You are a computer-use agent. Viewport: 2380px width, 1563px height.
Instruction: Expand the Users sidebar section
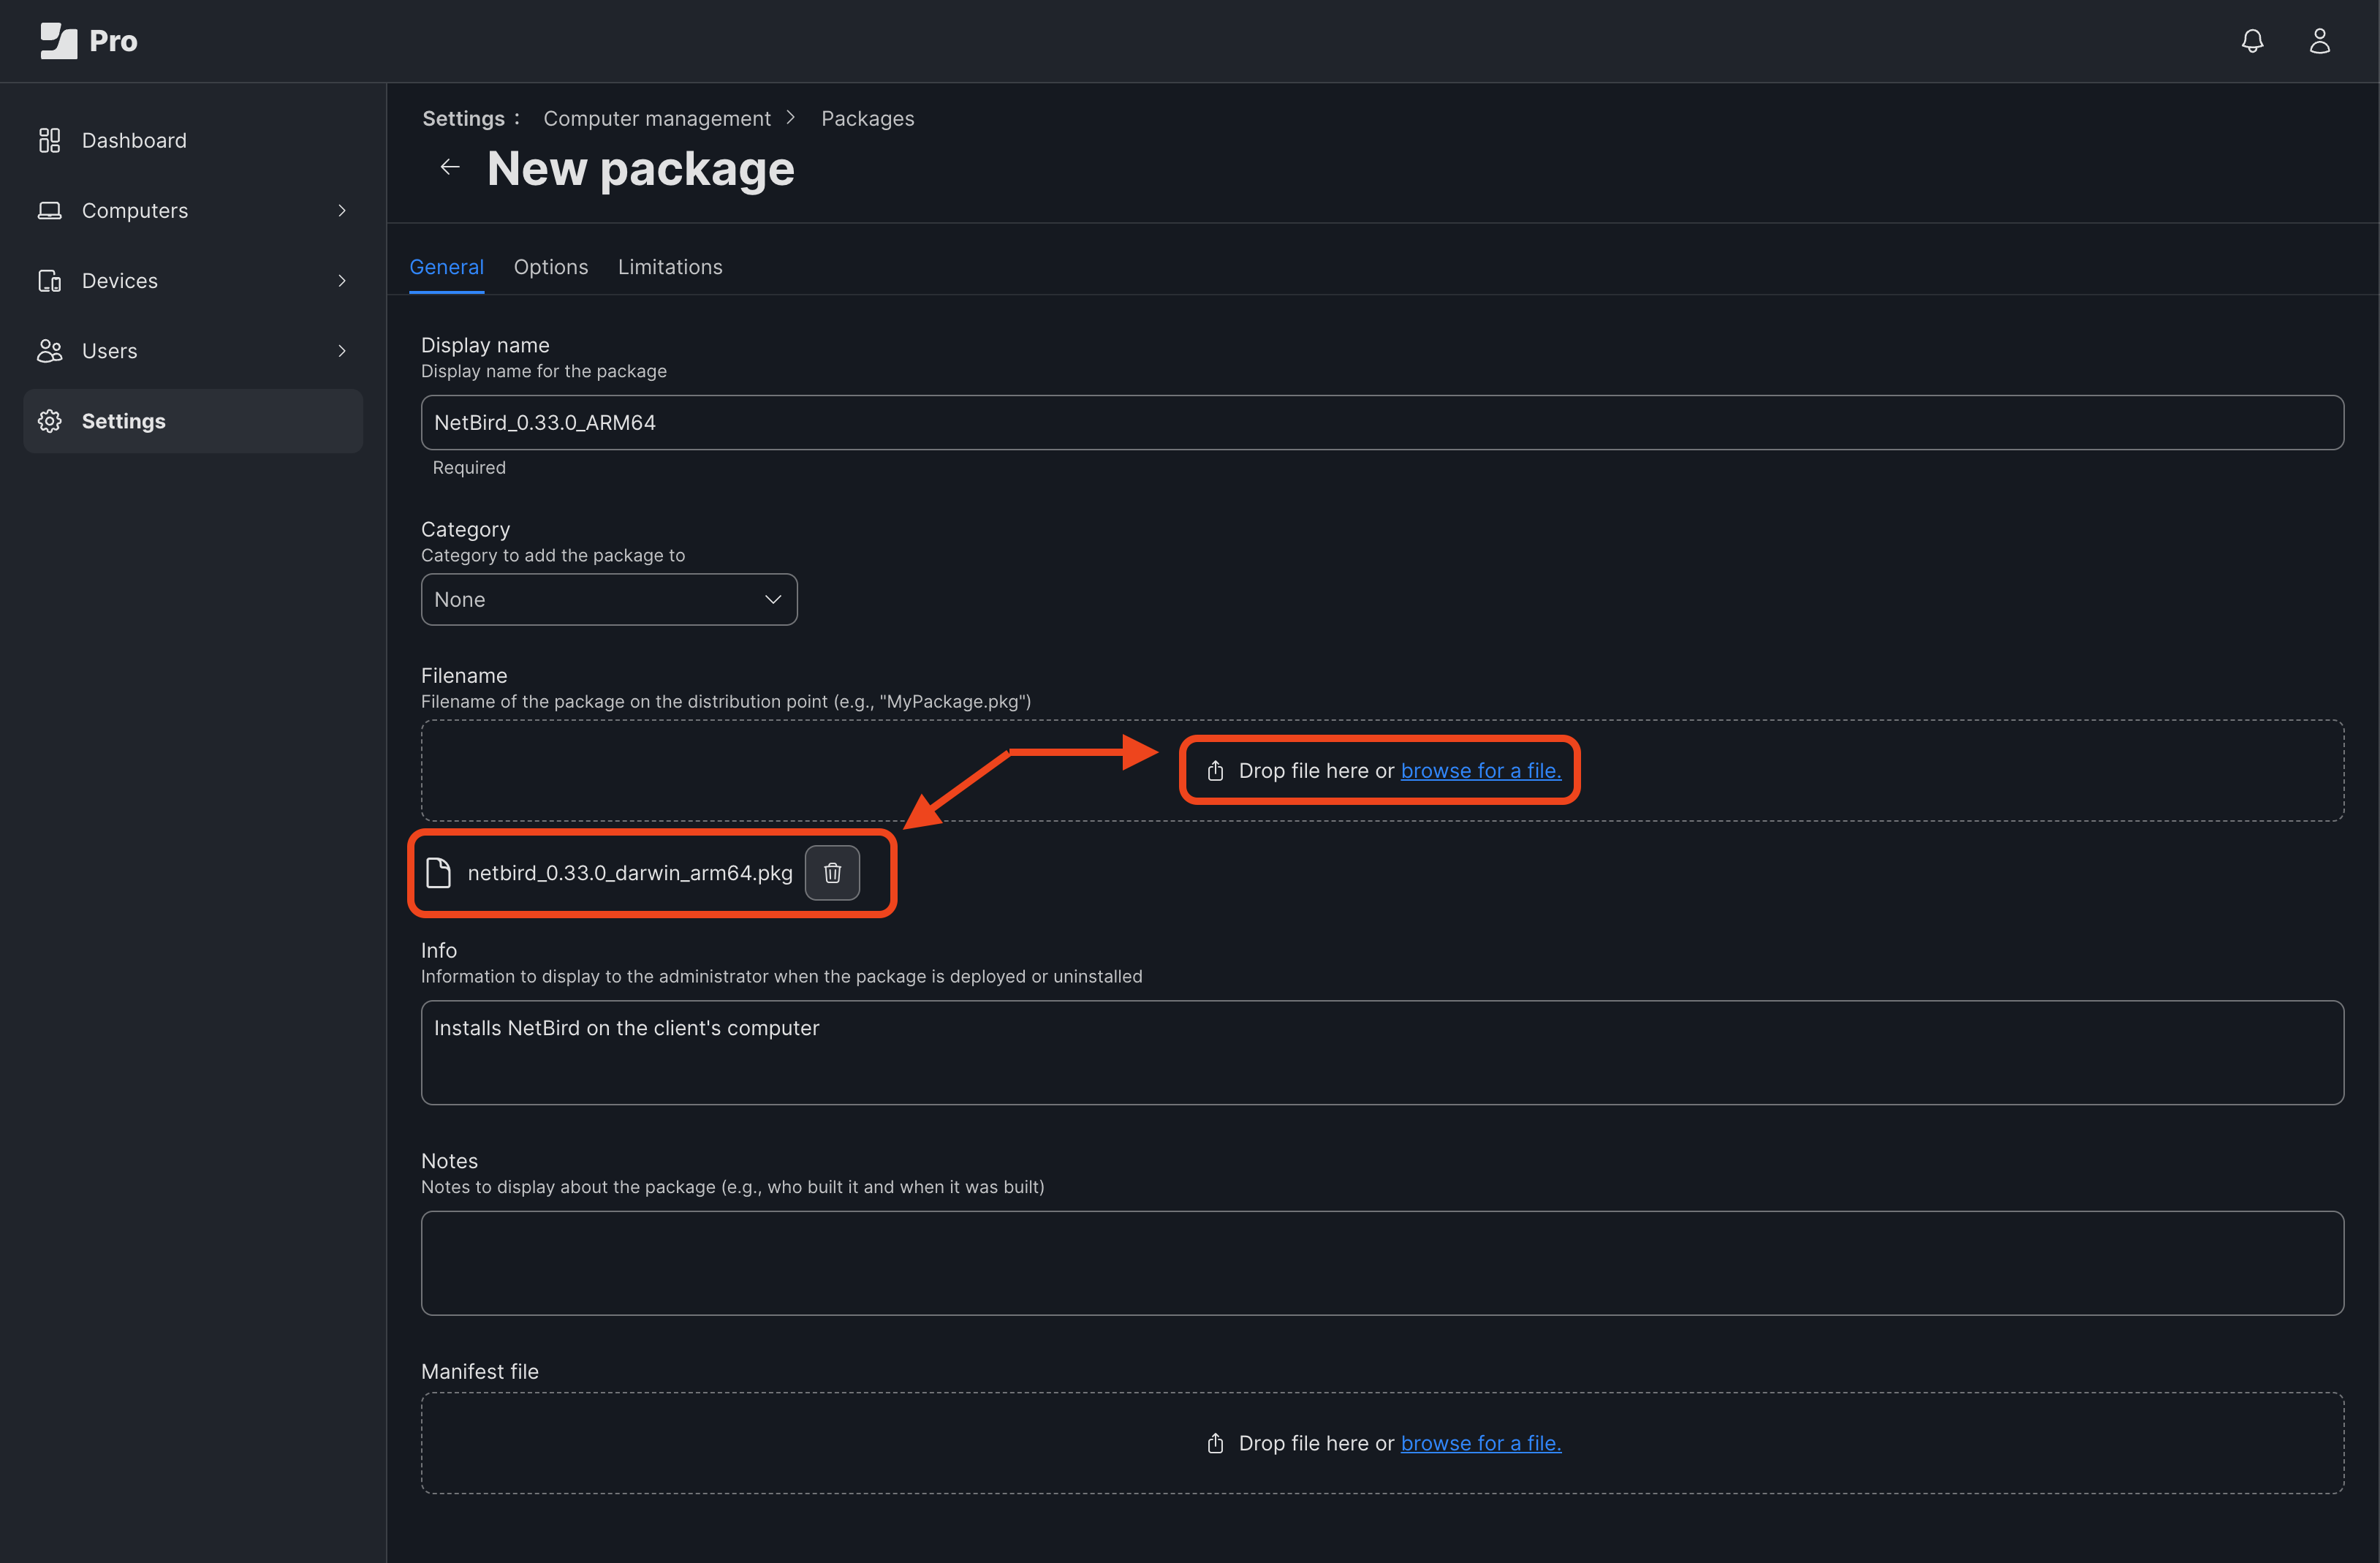tap(342, 350)
